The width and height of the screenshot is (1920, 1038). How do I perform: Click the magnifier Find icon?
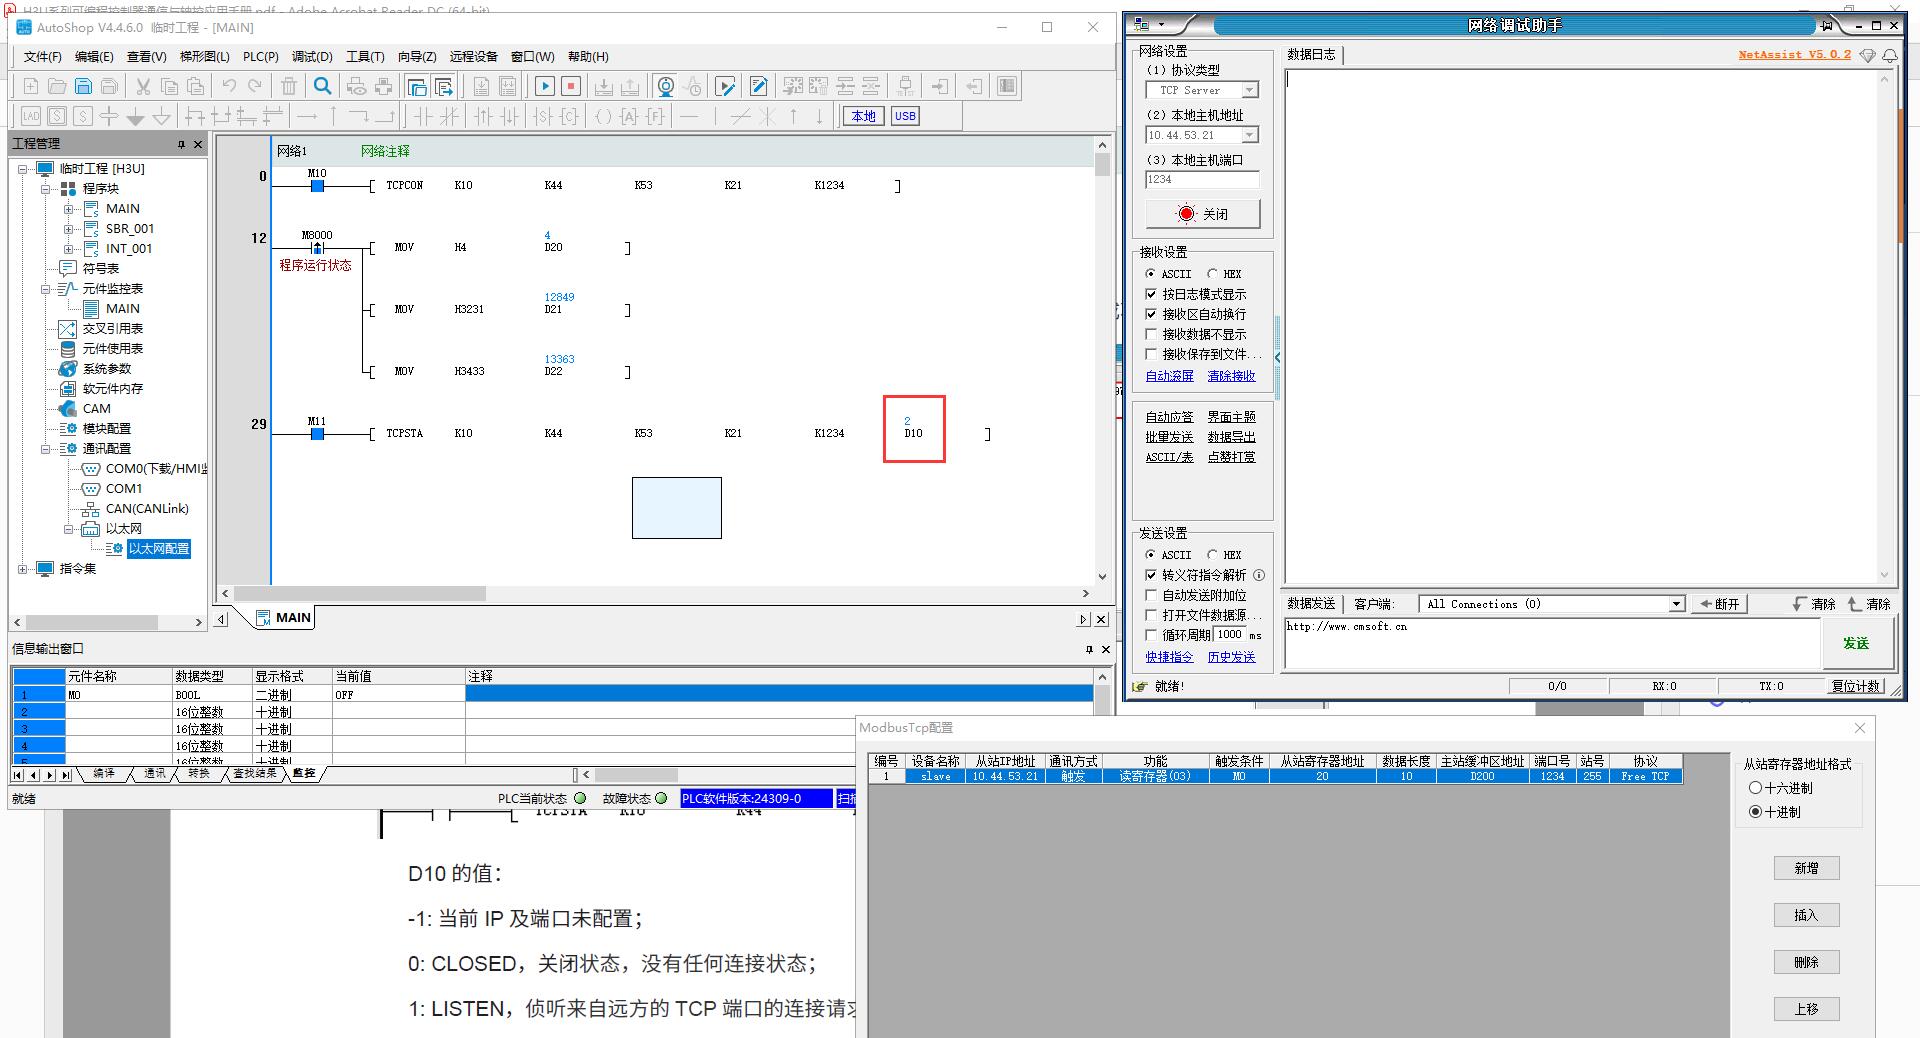tap(323, 87)
